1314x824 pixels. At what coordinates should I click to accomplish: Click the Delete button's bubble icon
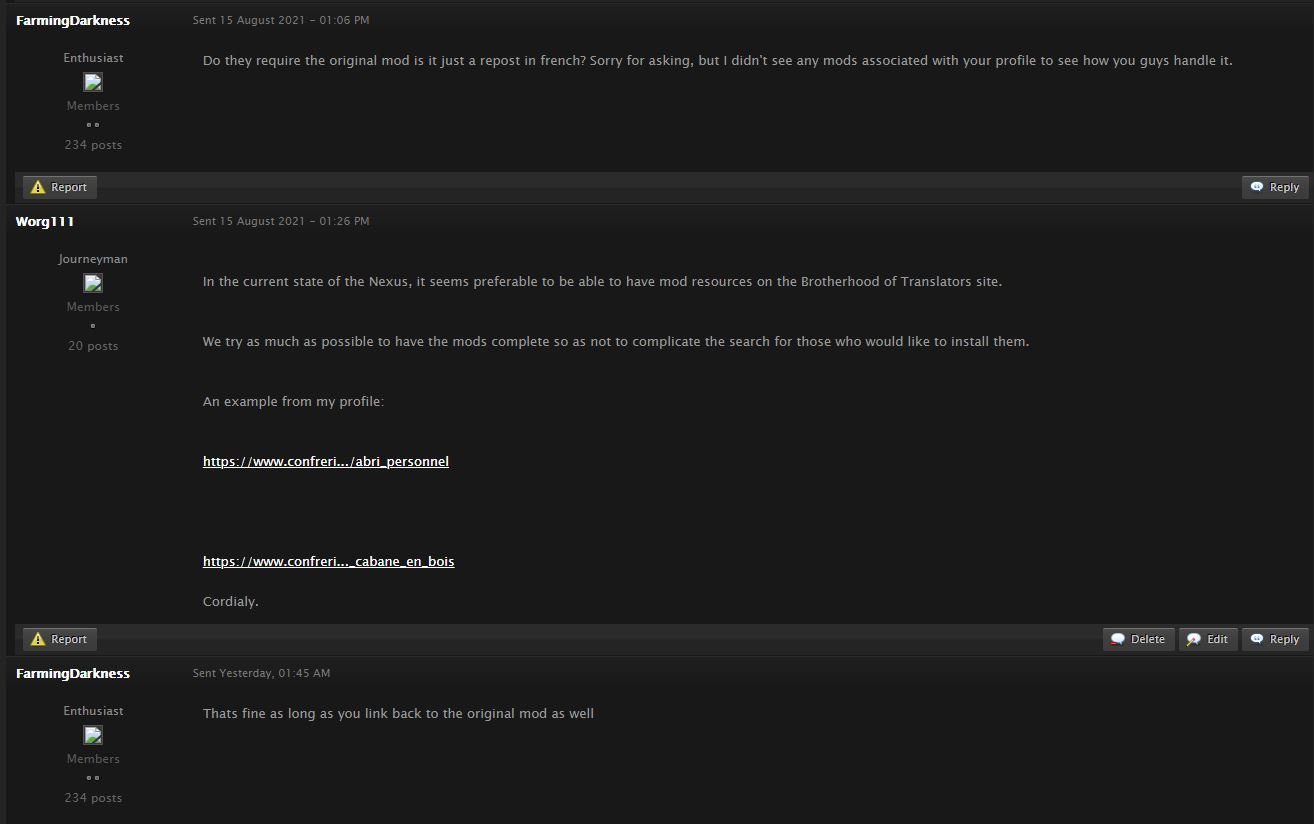[1118, 639]
